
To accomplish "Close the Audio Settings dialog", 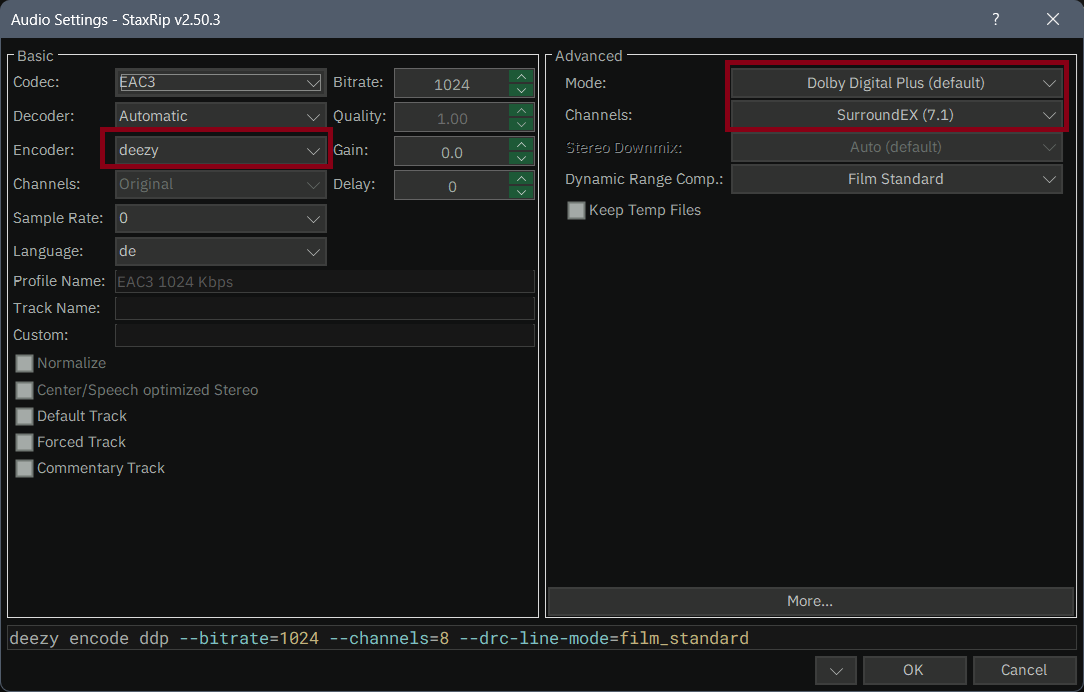I will coord(1053,19).
